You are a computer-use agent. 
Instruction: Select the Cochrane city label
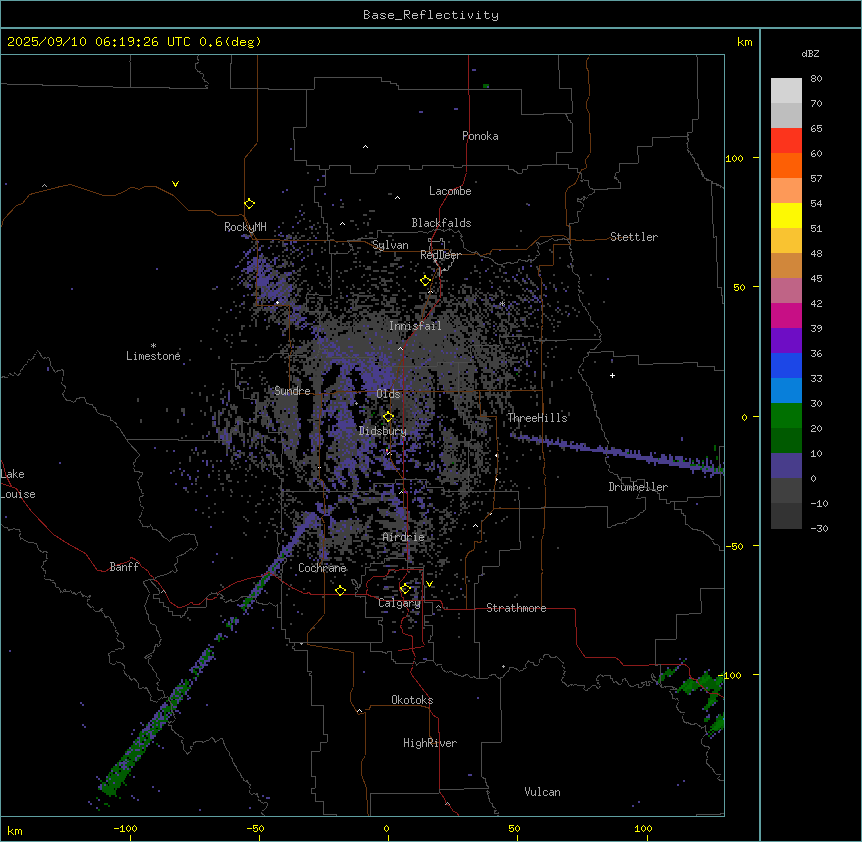click(322, 568)
